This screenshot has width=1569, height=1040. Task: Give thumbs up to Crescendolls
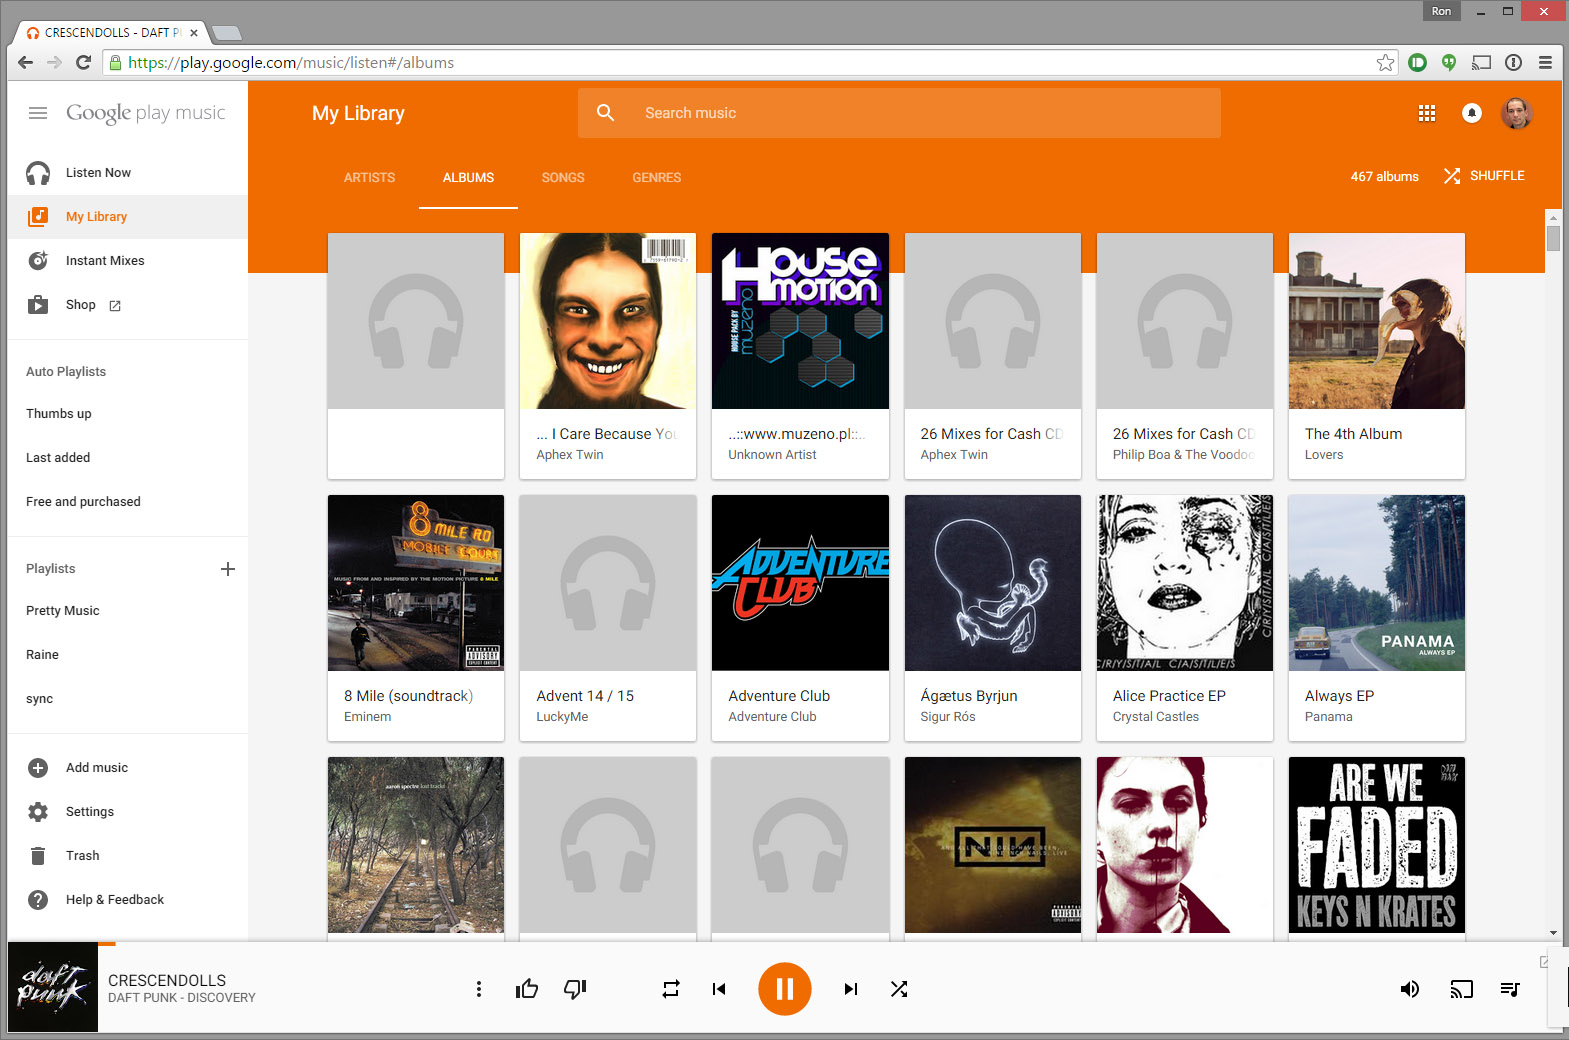[527, 989]
